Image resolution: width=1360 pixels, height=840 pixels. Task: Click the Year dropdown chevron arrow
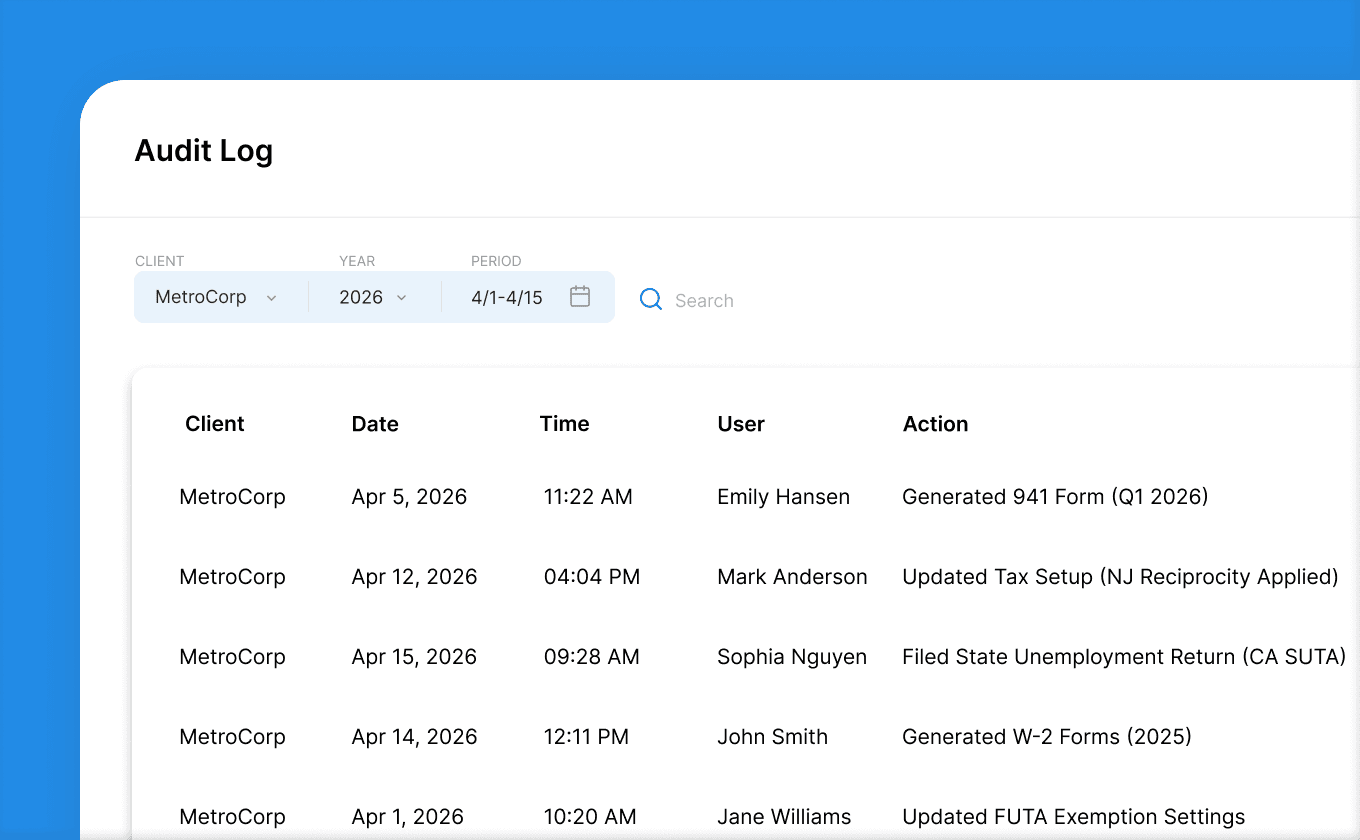tap(401, 297)
